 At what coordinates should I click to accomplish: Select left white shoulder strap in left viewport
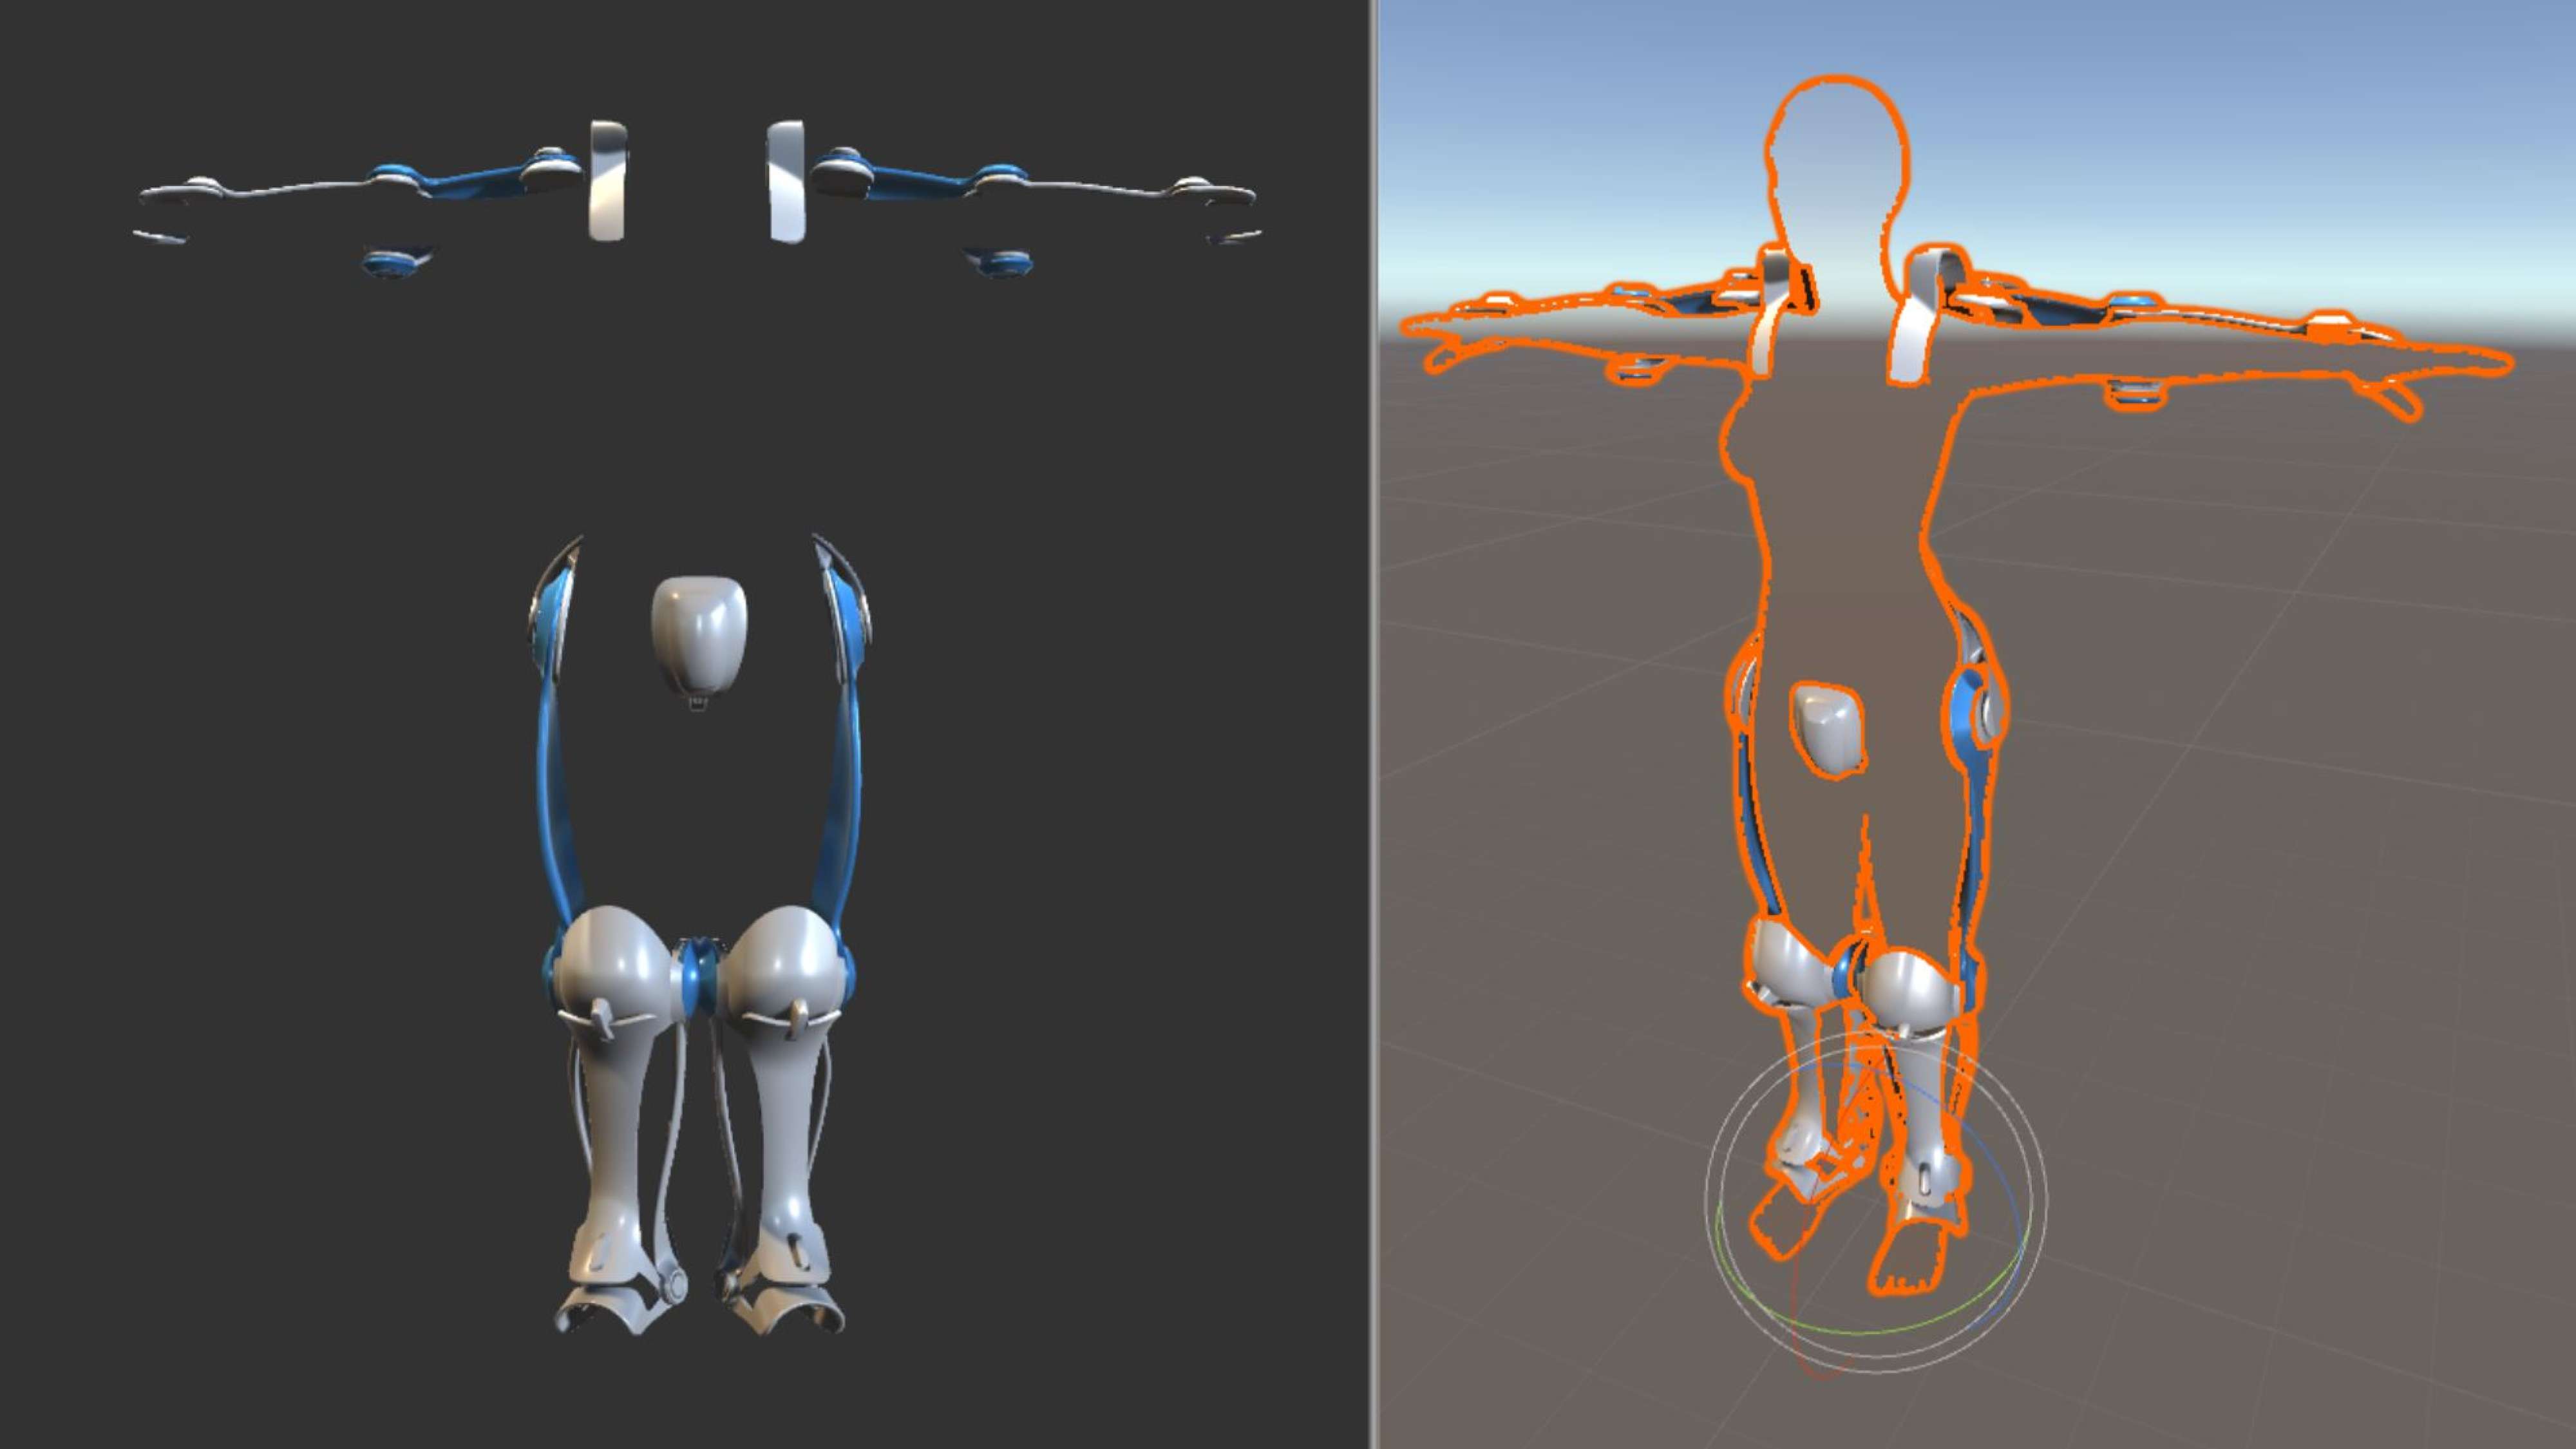pos(608,183)
